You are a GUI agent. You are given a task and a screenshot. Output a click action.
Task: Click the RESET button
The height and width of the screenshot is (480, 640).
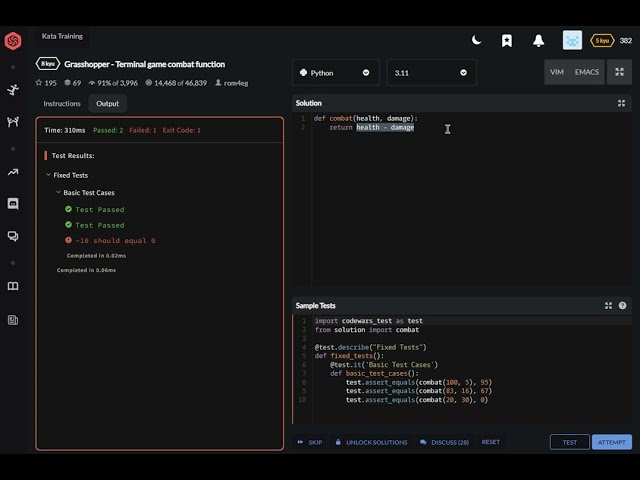pyautogui.click(x=491, y=442)
